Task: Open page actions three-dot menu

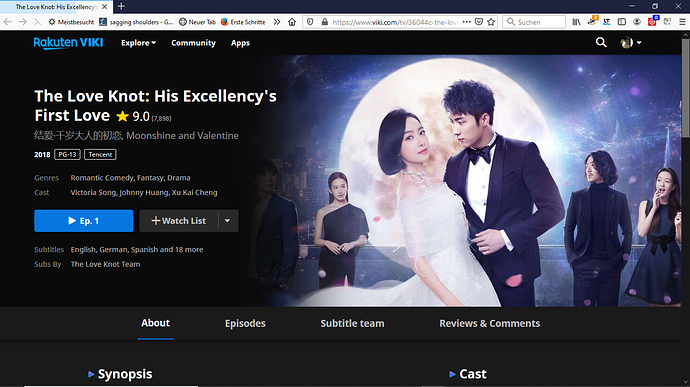Action: coord(467,22)
